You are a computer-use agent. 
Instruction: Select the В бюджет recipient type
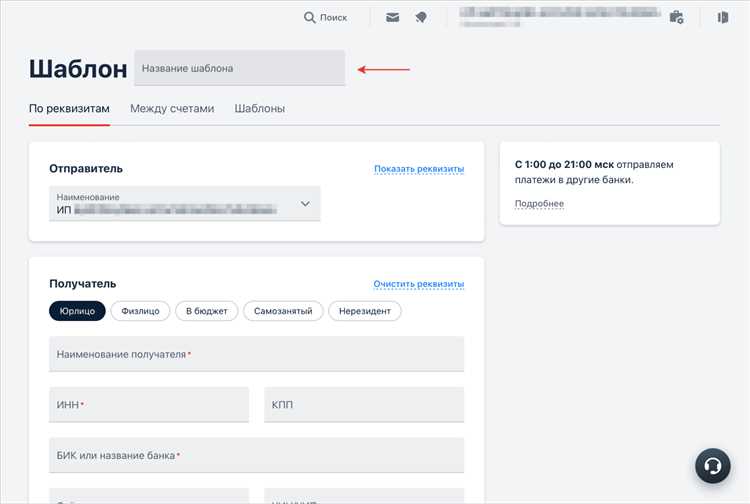(x=207, y=311)
